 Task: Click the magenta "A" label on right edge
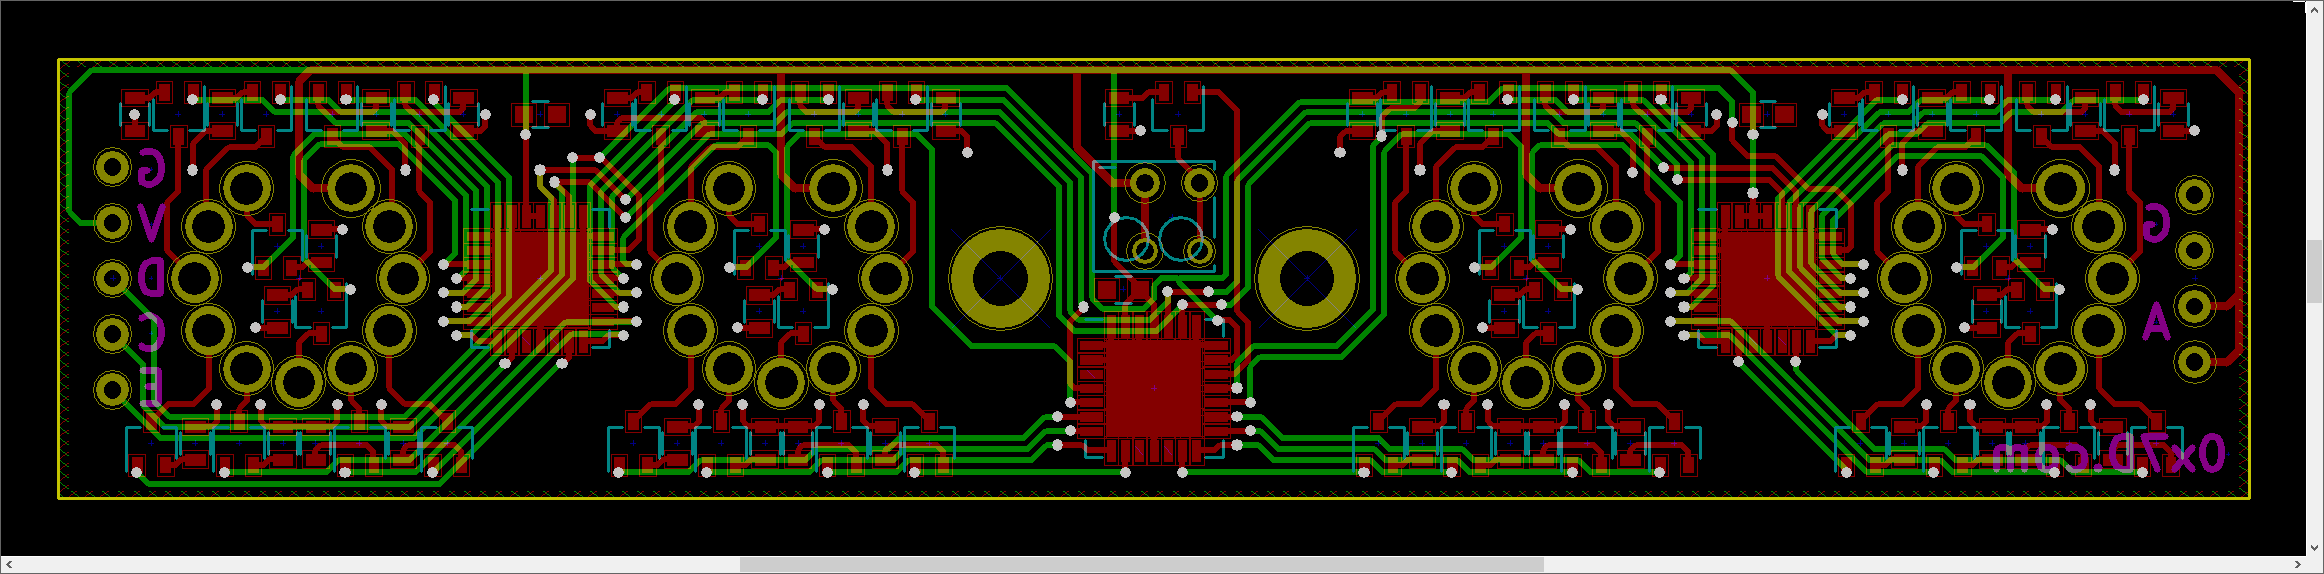[2156, 322]
